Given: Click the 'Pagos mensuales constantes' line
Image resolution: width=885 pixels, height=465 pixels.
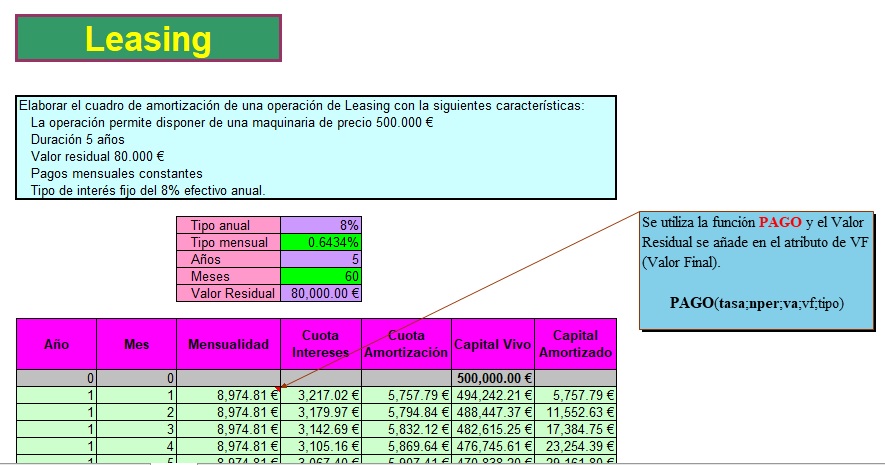Looking at the screenshot, I should (117, 173).
